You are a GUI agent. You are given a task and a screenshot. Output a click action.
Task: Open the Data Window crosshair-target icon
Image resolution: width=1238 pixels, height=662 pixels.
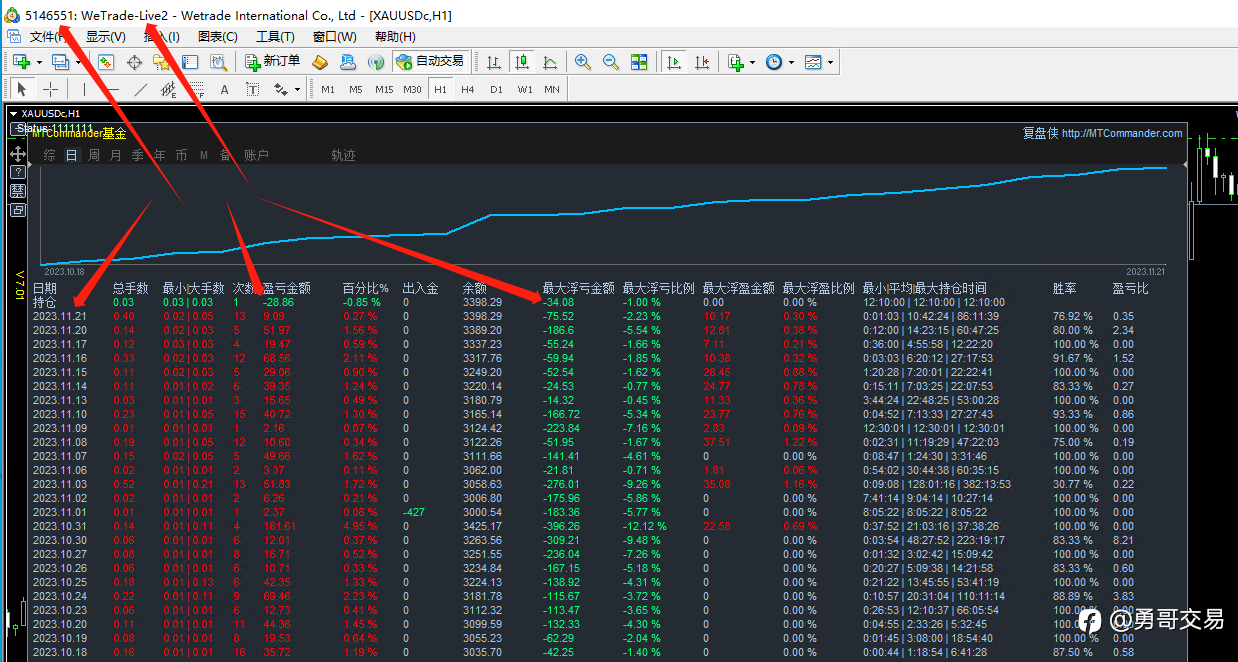tap(133, 62)
